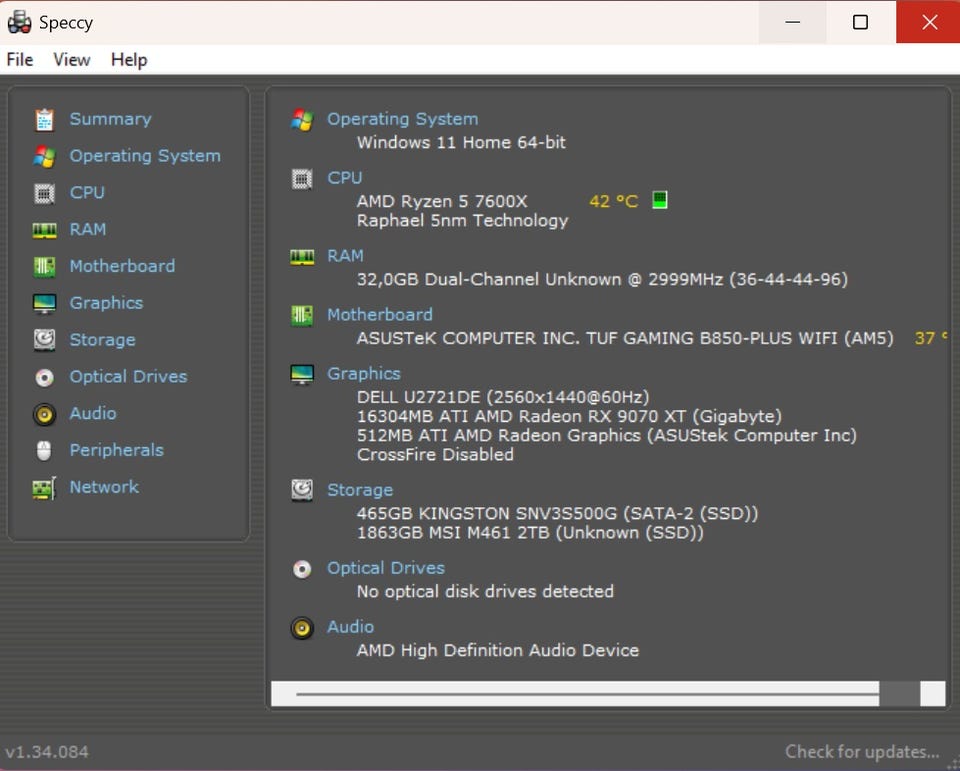This screenshot has height=771, width=960.
Task: Click the CrossFire Disabled text
Action: tap(435, 454)
